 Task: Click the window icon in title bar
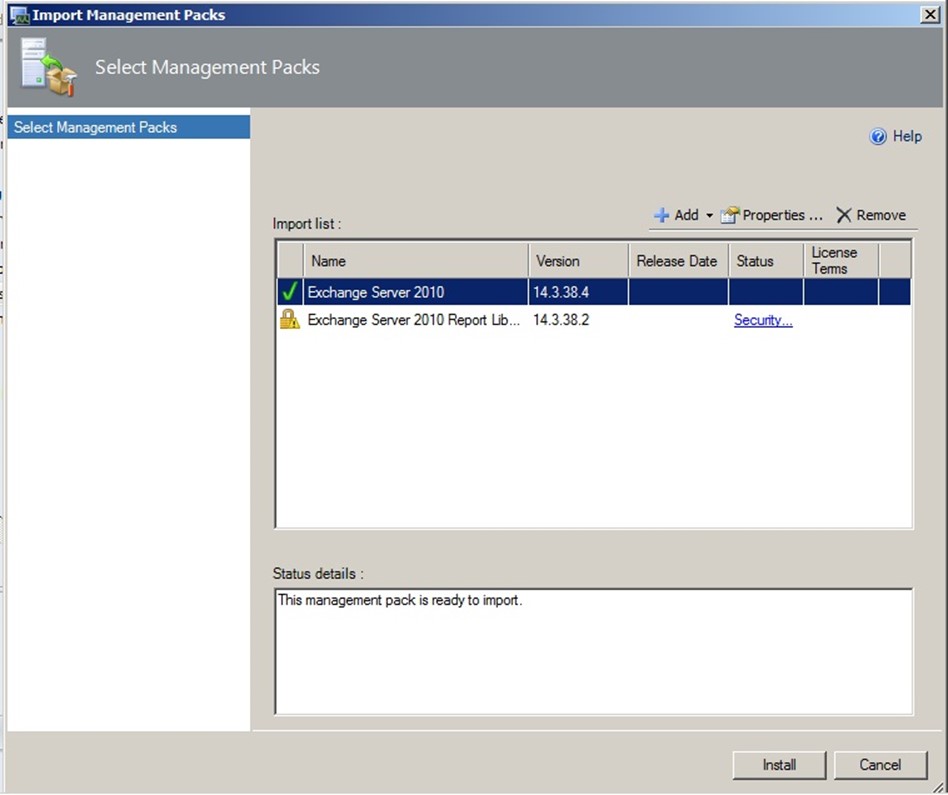click(x=20, y=15)
